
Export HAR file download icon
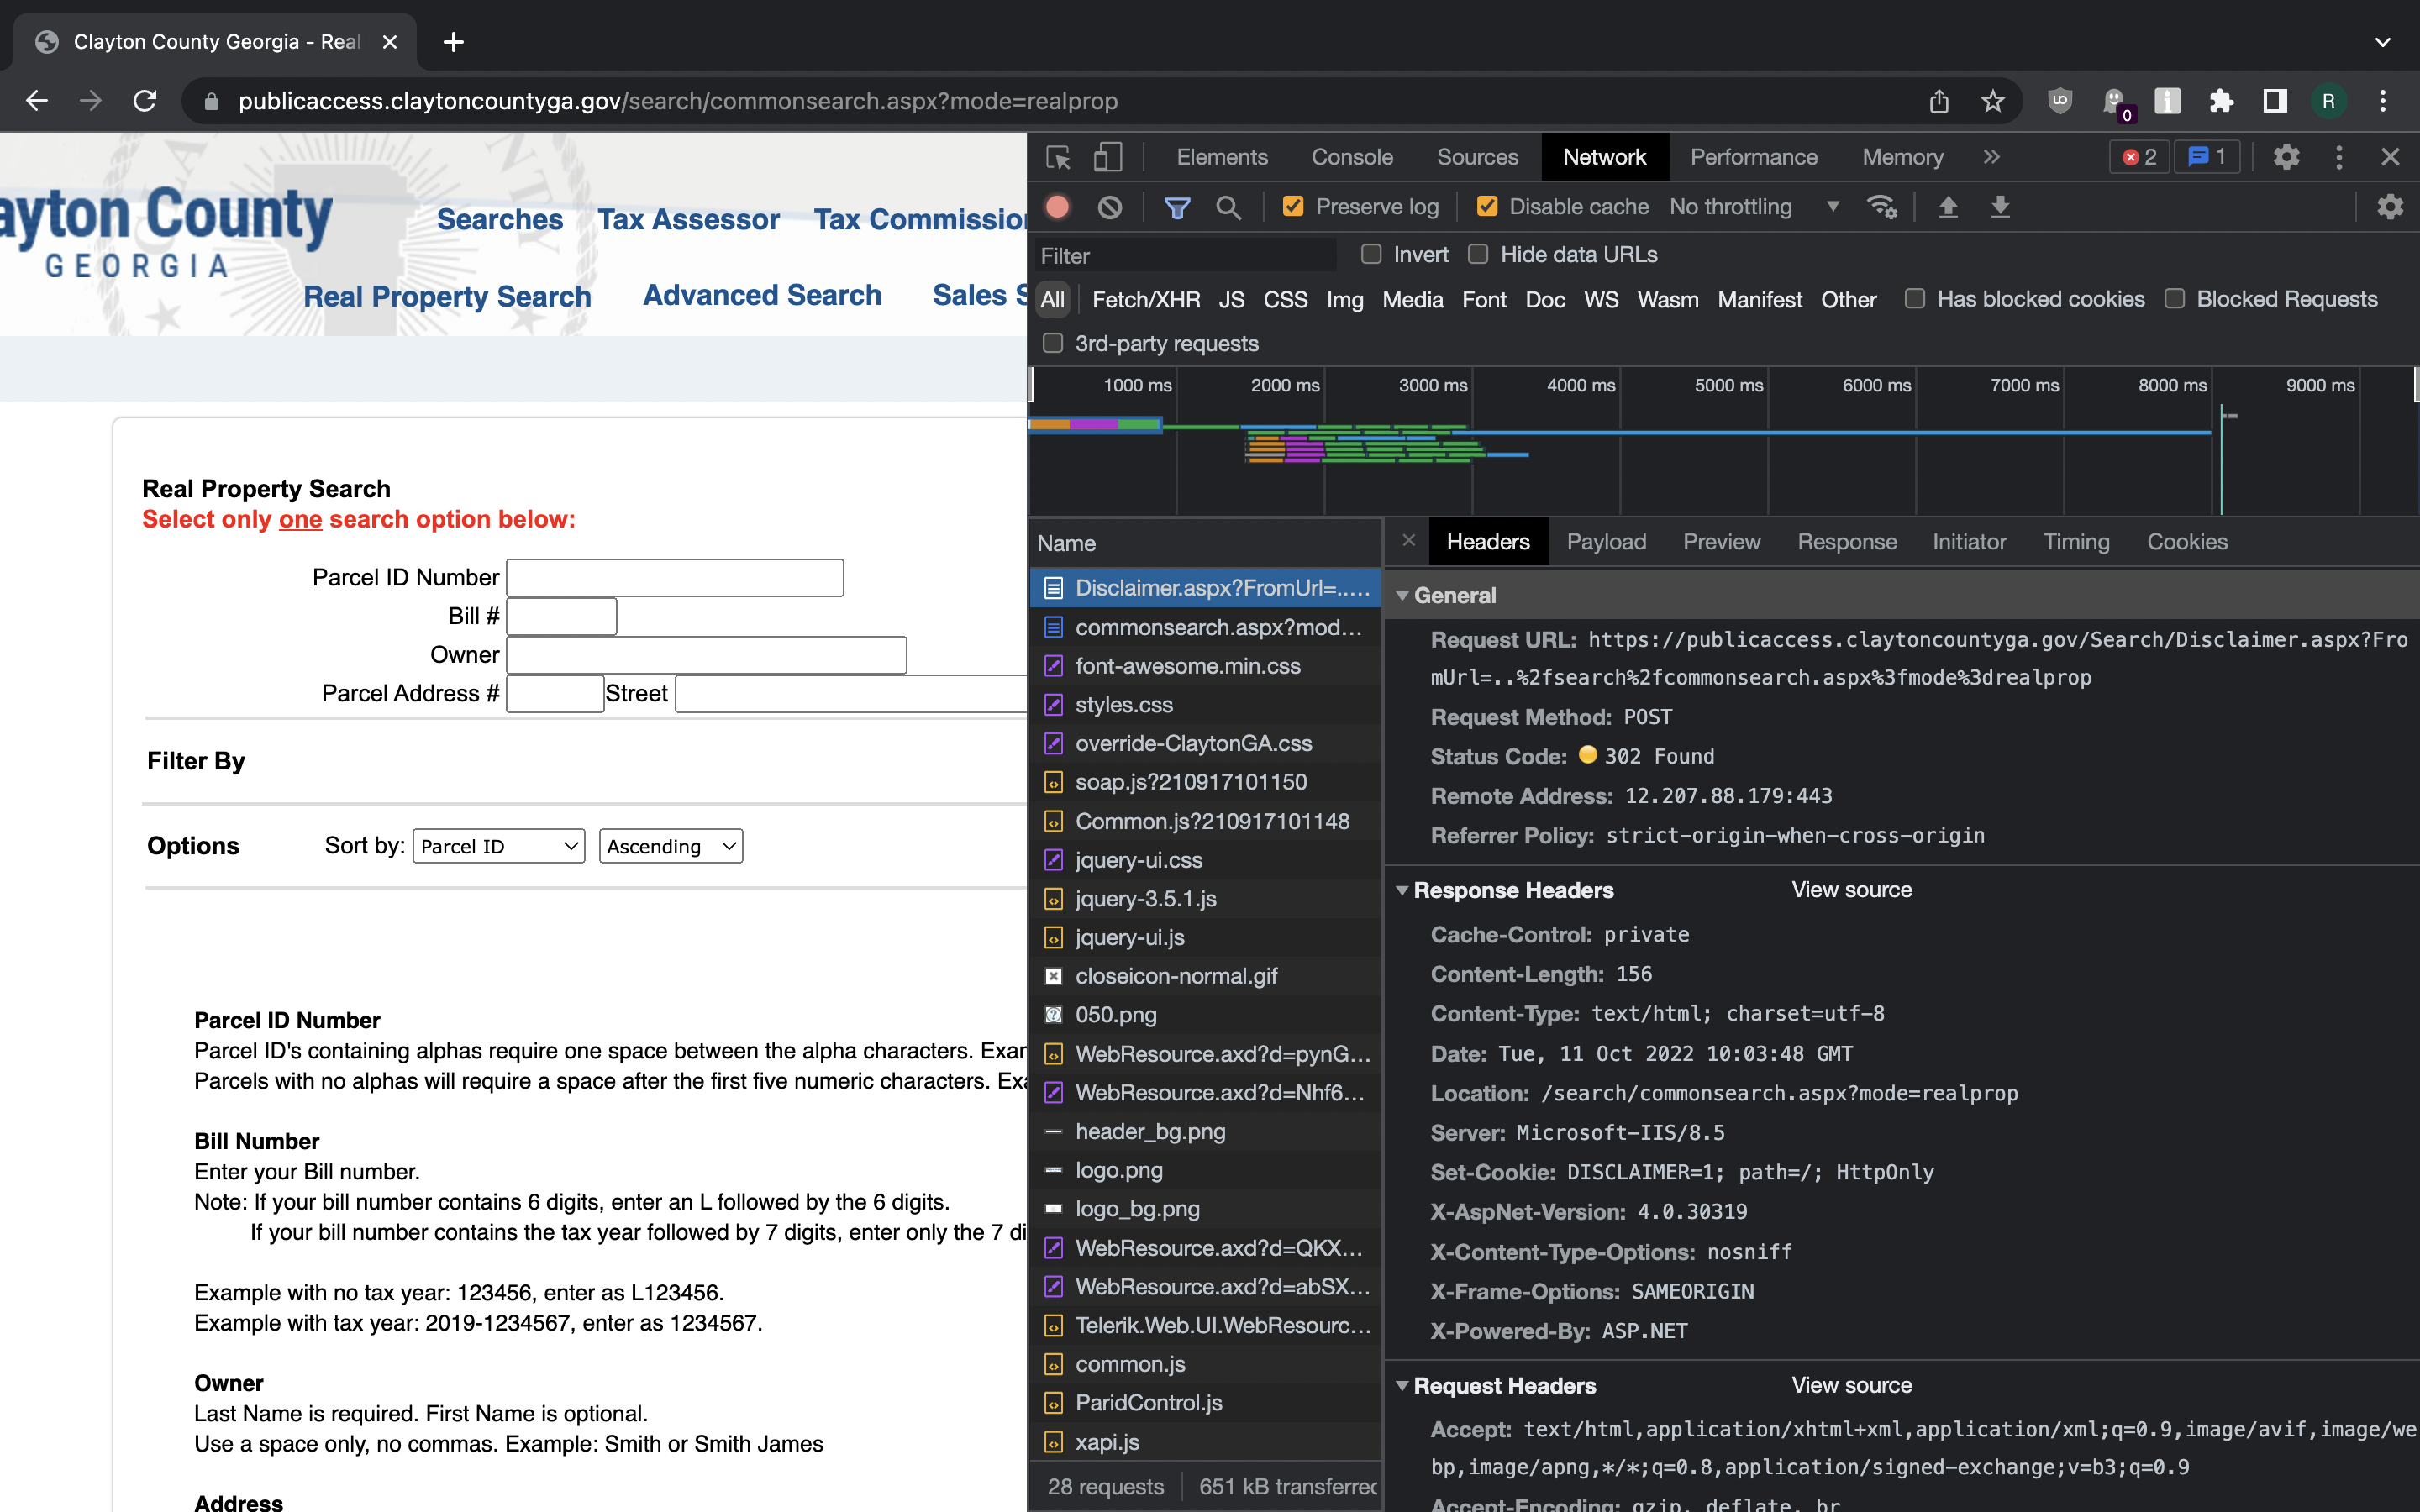[2000, 207]
